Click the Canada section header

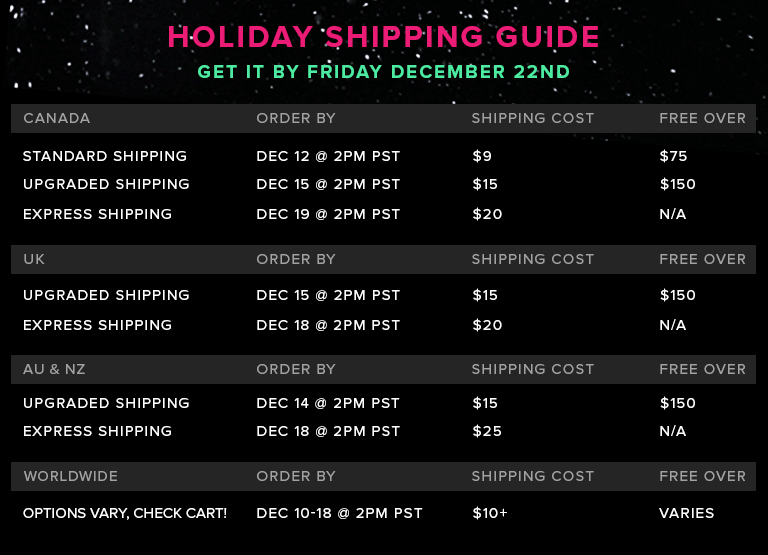pos(57,118)
